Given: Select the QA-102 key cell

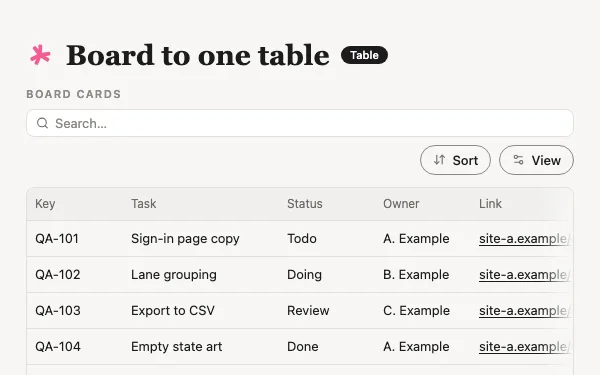Looking at the screenshot, I should coord(58,275).
